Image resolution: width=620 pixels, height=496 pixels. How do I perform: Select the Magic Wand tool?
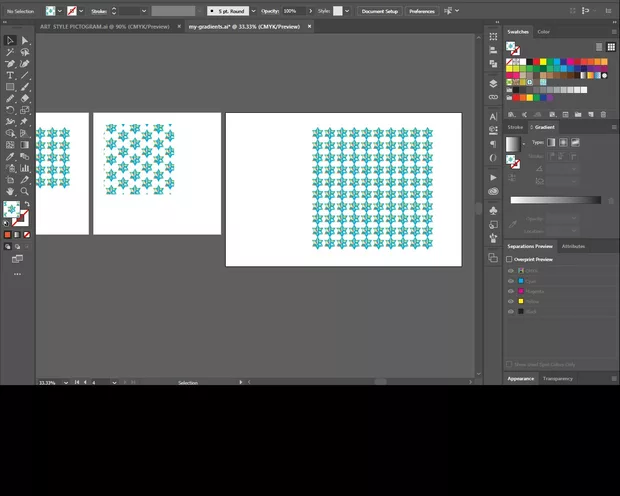click(10, 52)
